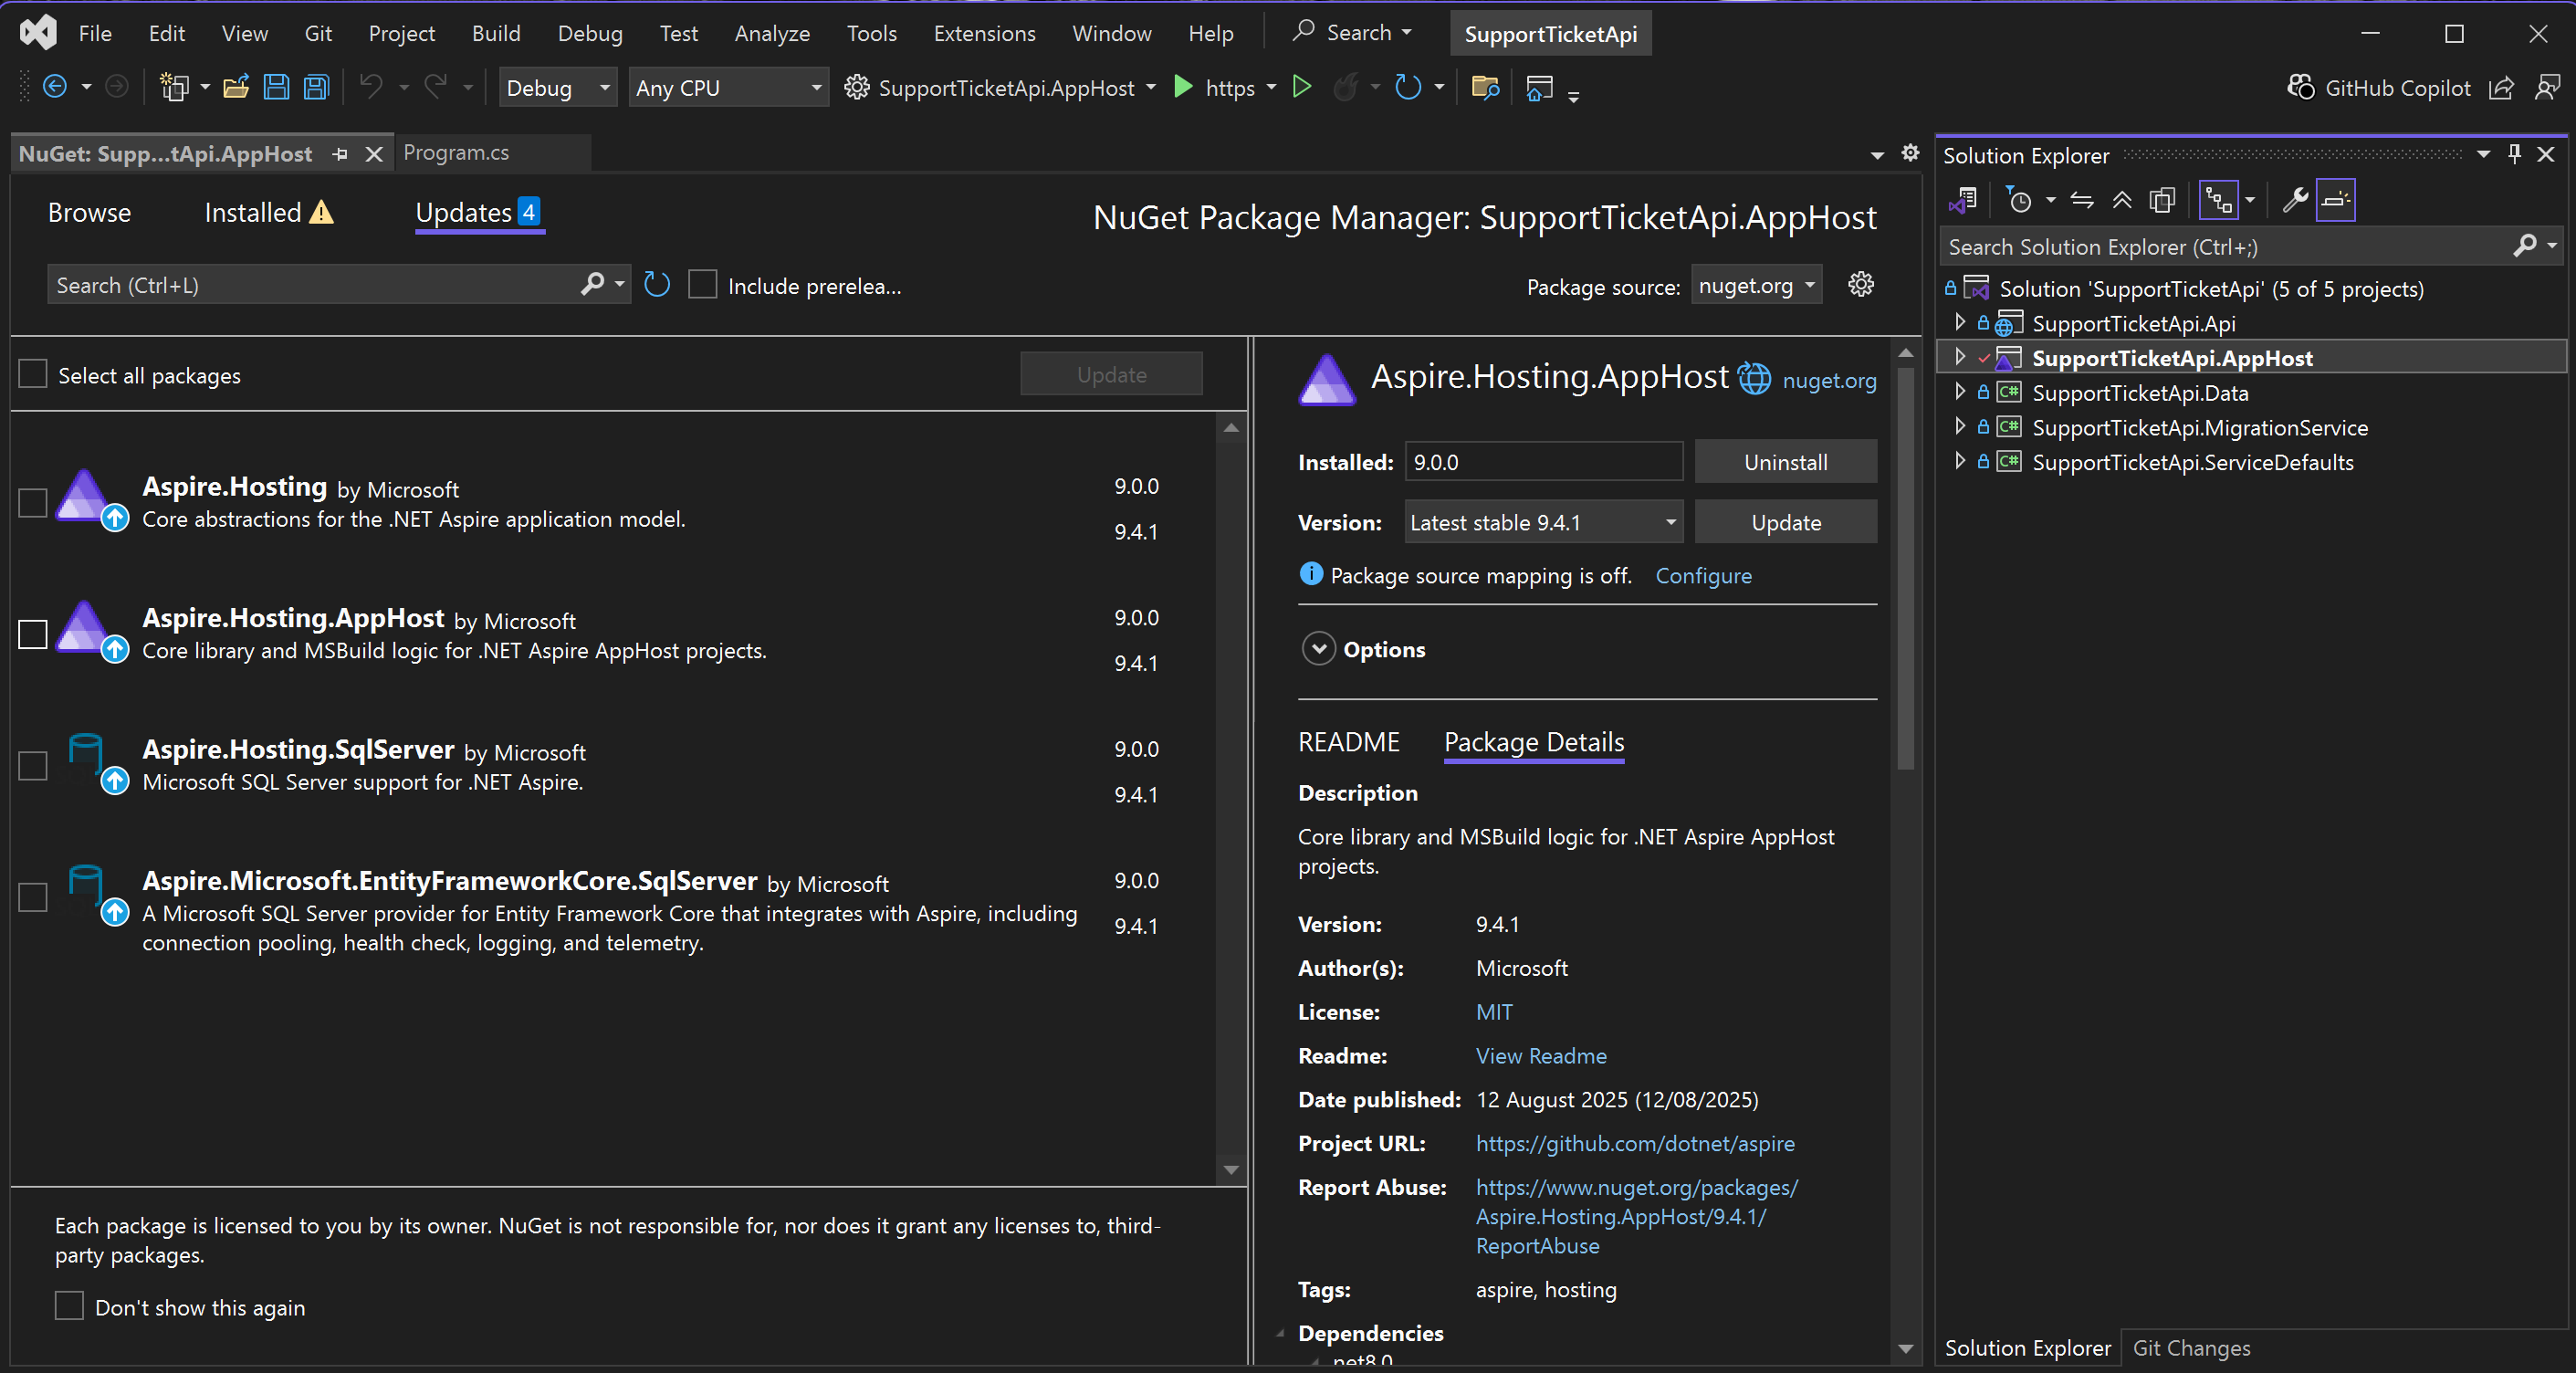Viewport: 2576px width, 1373px height.
Task: Enable the Include prerelease checkbox
Action: pyautogui.click(x=703, y=285)
